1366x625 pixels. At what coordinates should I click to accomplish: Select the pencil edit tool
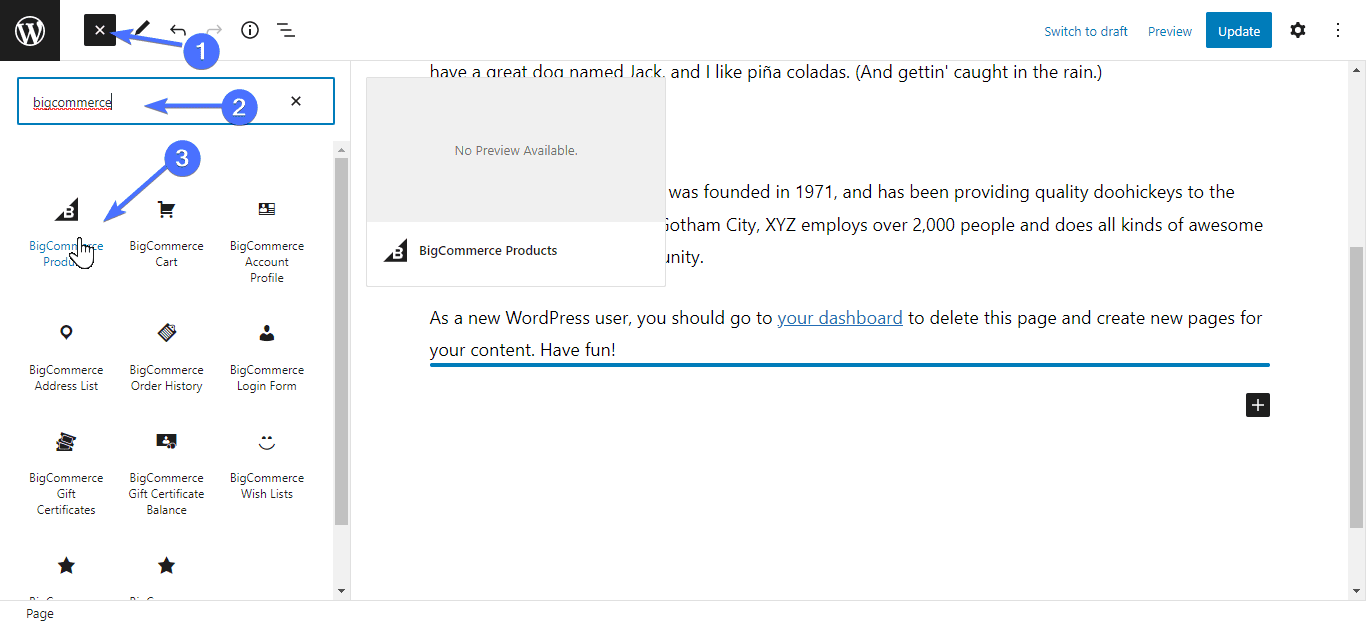pos(142,30)
